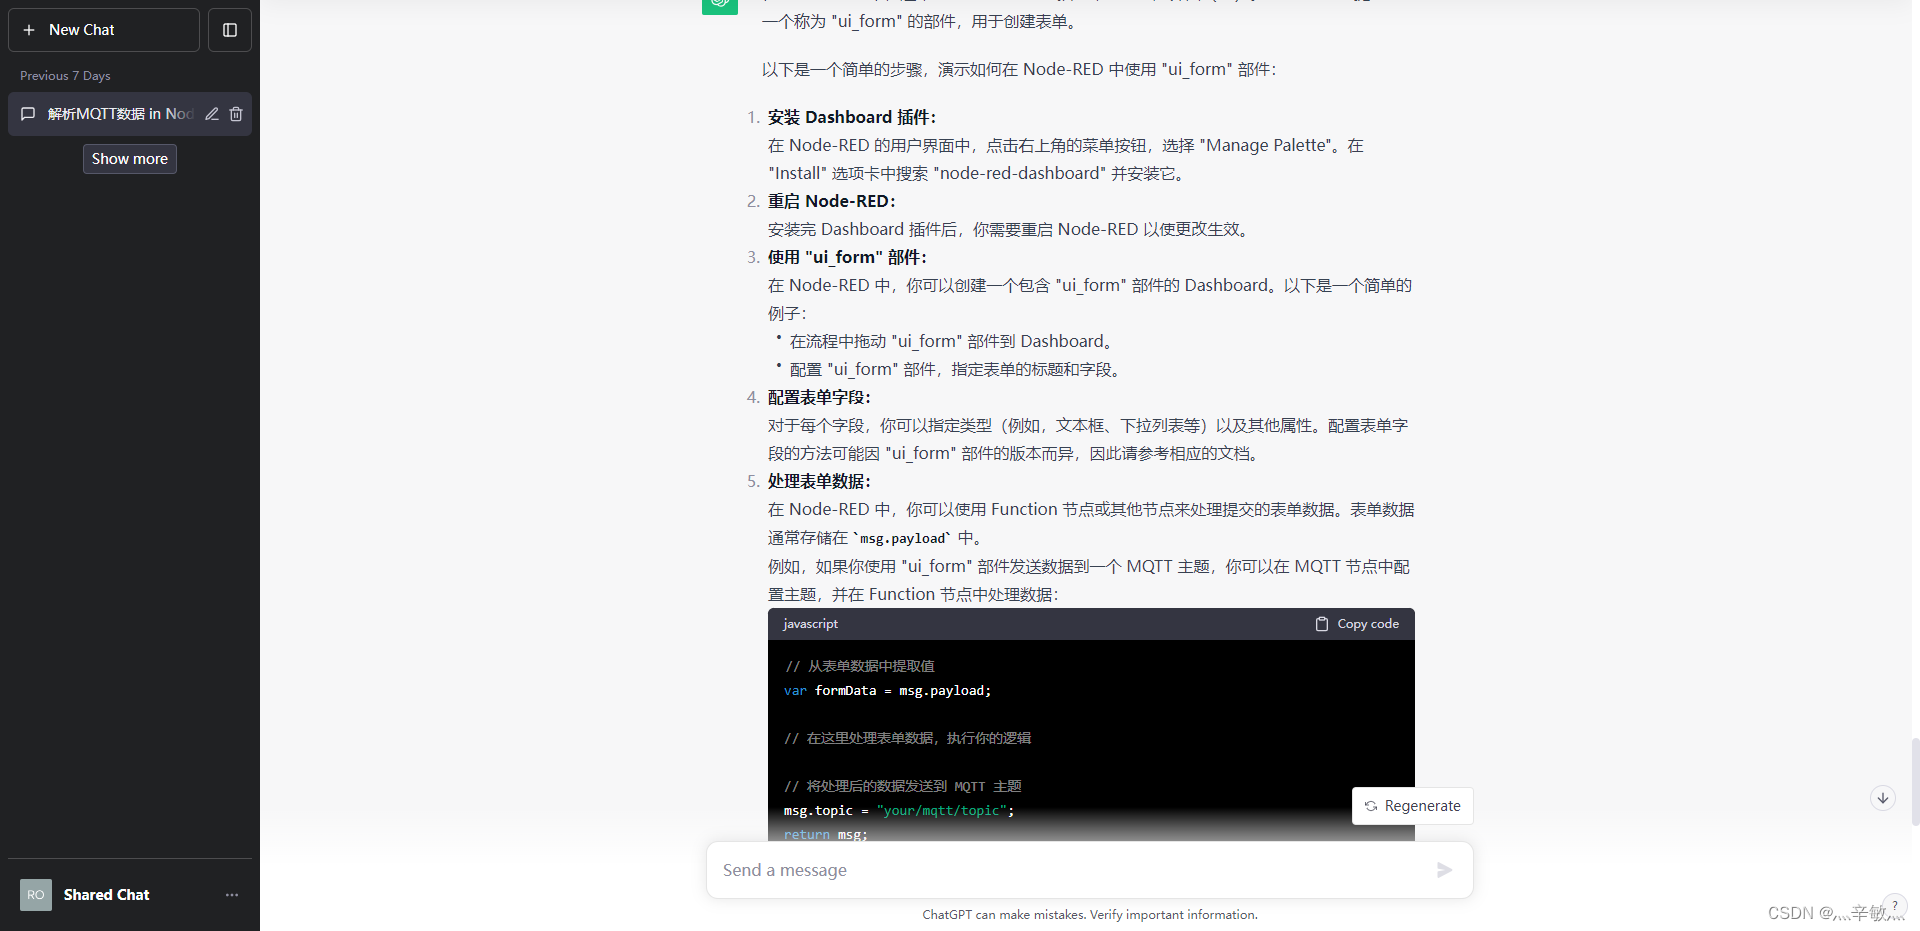Click the Previous 7 Days section header
This screenshot has width=1920, height=931.
(x=64, y=75)
